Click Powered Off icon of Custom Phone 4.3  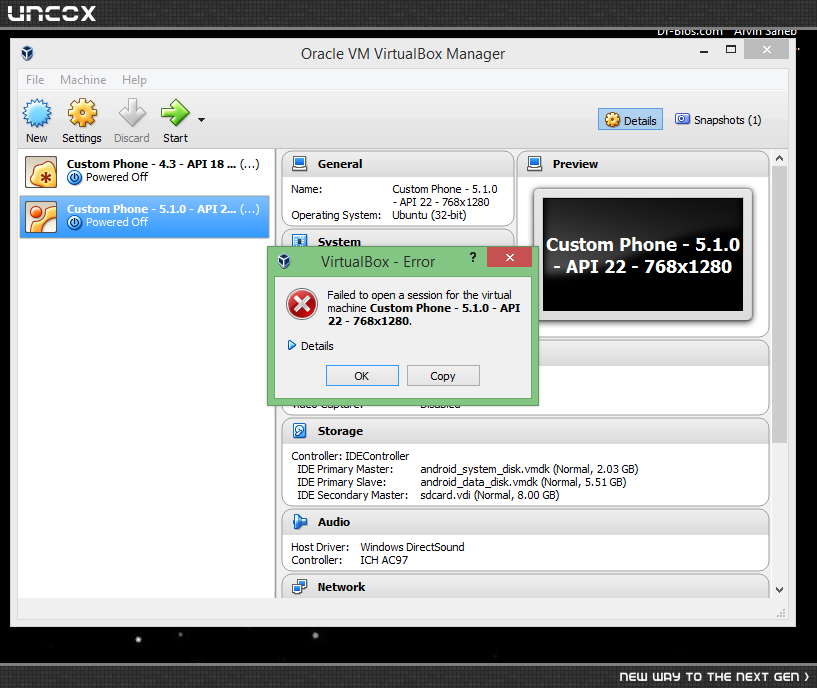tap(75, 178)
